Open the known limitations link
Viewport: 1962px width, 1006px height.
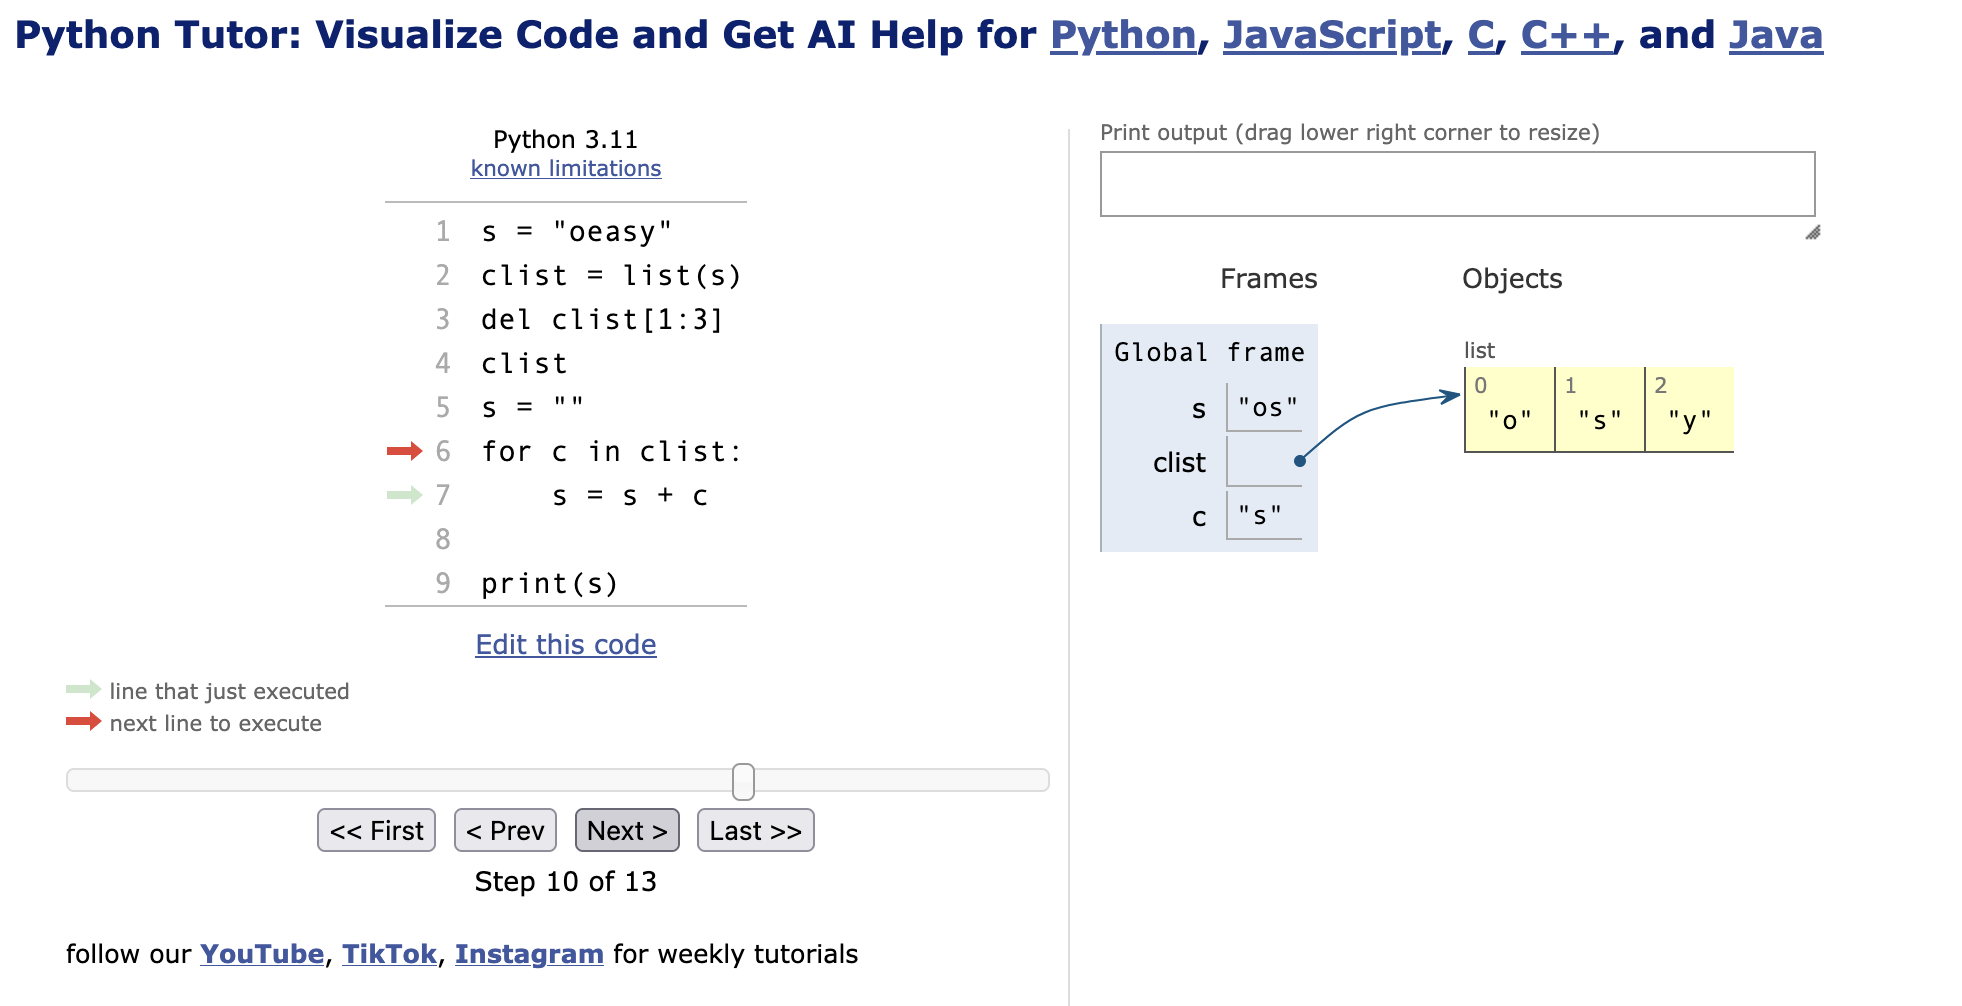pyautogui.click(x=565, y=169)
